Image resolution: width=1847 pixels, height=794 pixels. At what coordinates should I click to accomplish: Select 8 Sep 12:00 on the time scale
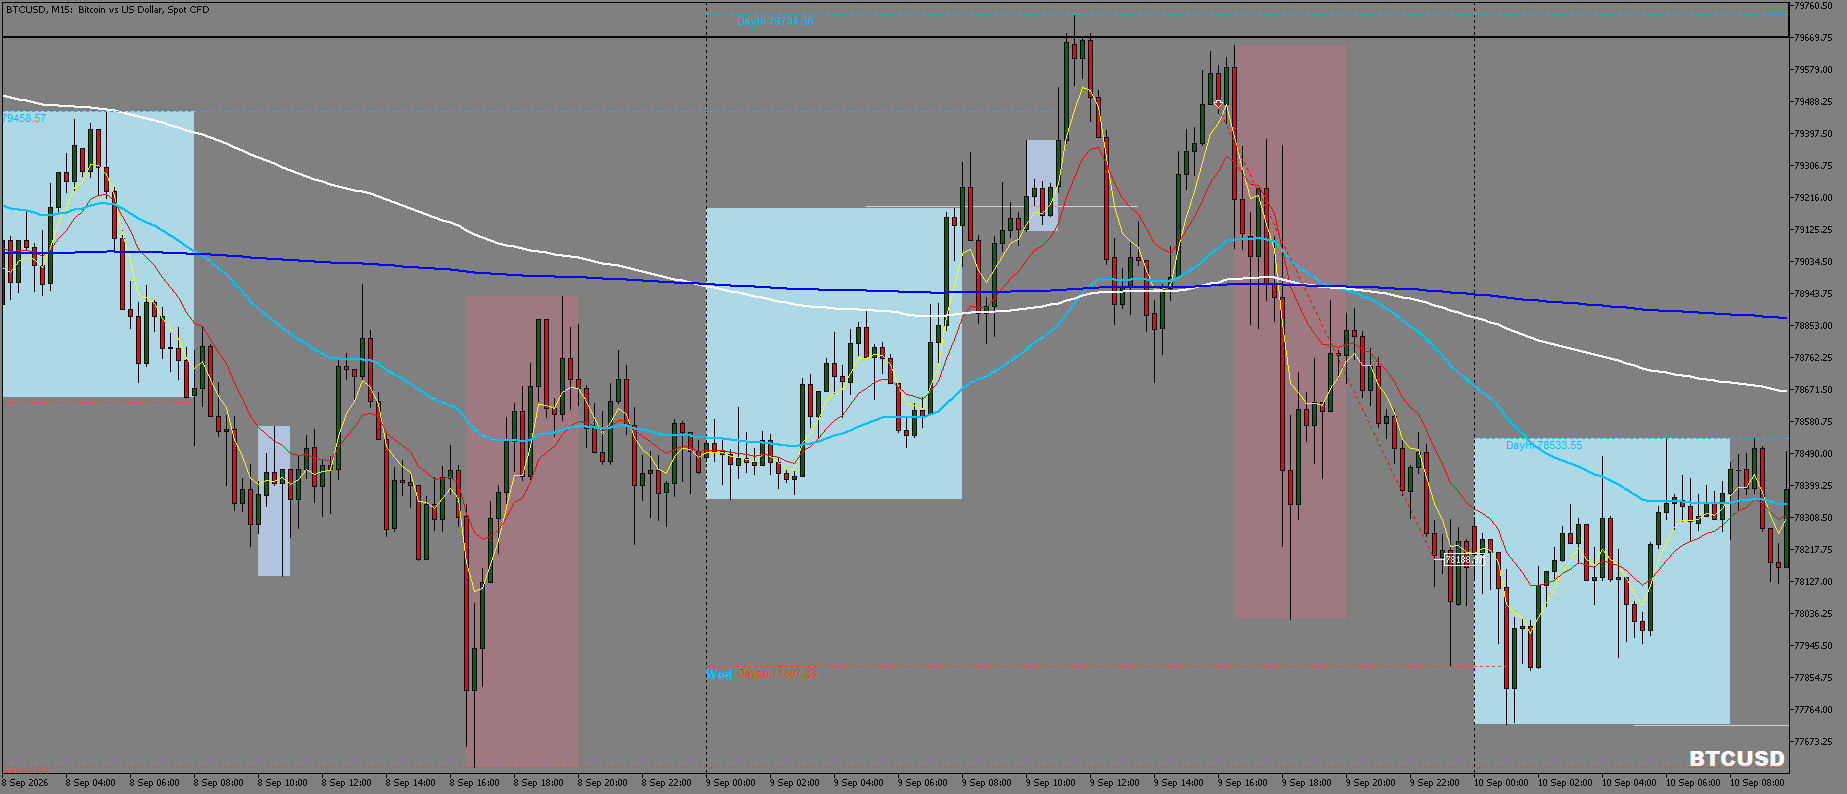pos(347,783)
